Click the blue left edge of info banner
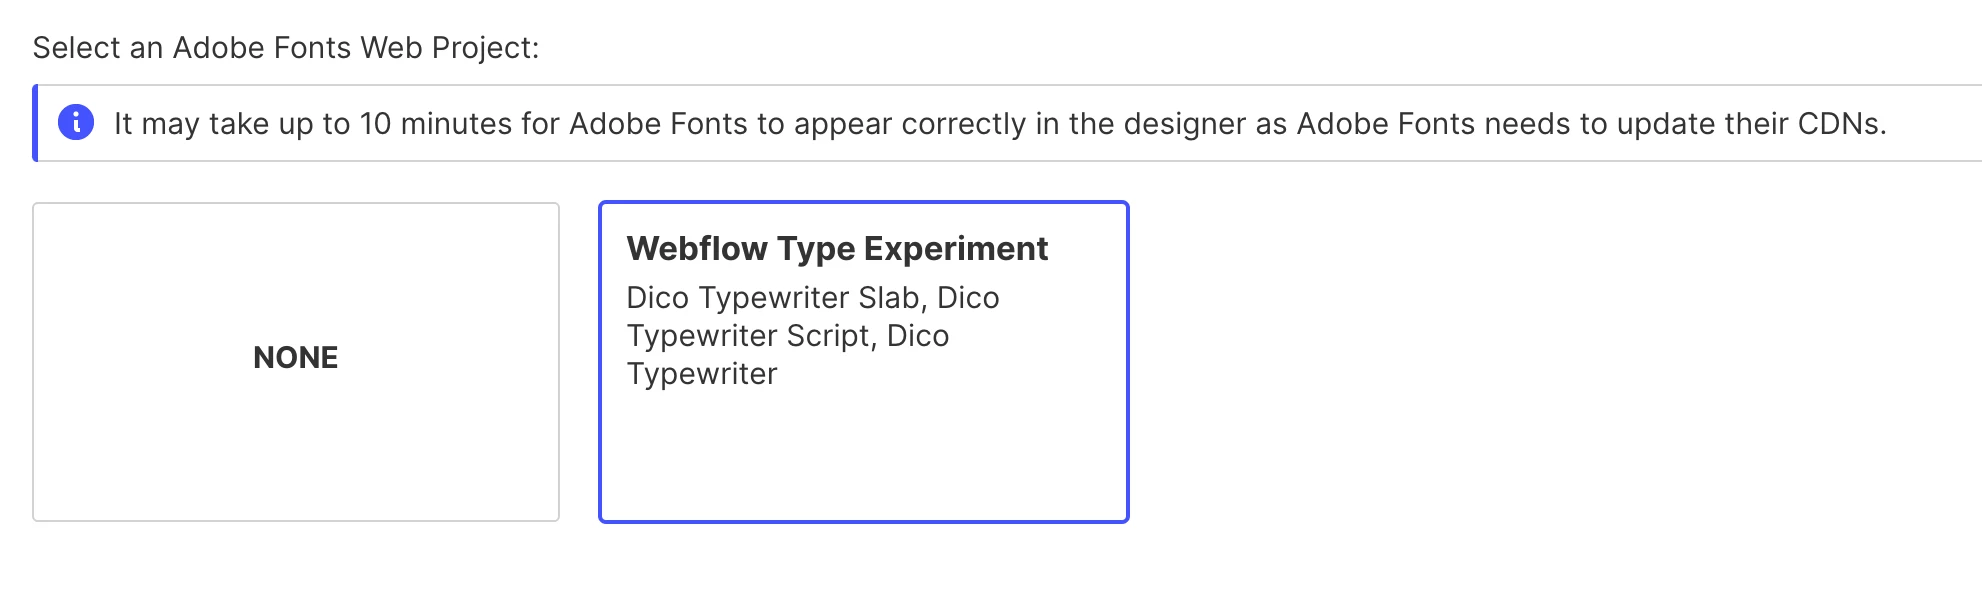 tap(35, 123)
